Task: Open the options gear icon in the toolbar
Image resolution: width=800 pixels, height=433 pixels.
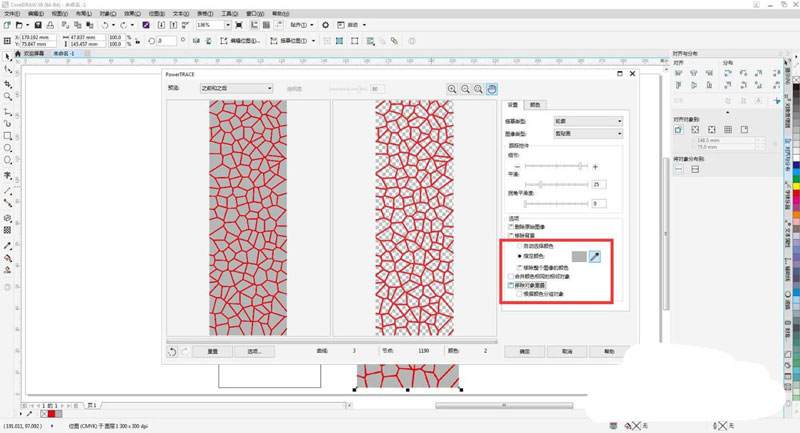Action: point(325,23)
